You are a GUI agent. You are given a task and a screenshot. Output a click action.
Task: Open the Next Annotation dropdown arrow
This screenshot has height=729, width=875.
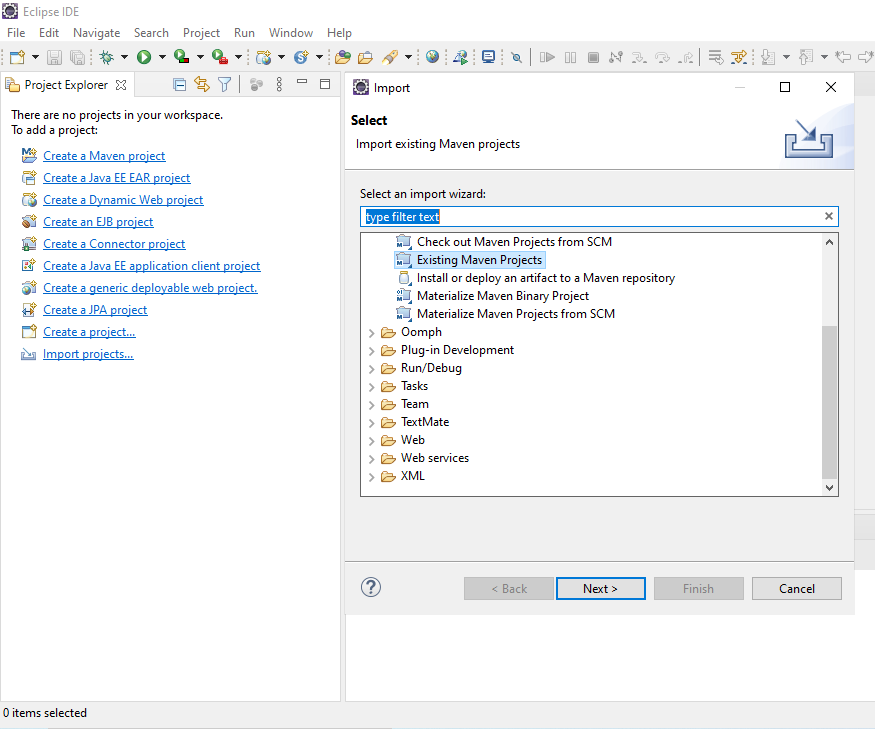pos(786,57)
